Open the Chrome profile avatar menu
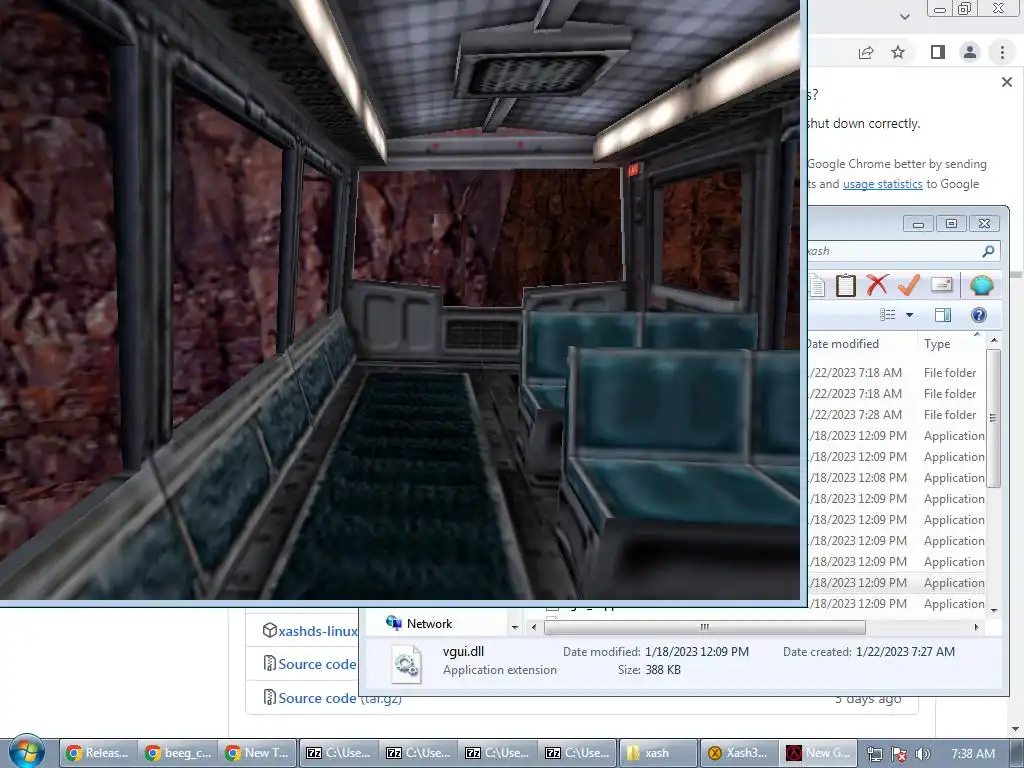Viewport: 1024px width, 768px height. click(970, 52)
